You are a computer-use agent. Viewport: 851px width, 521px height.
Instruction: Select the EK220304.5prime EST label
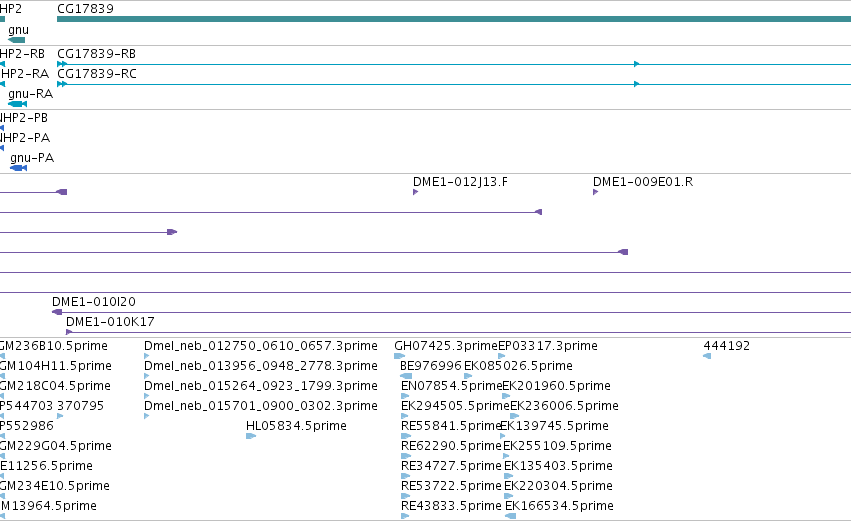click(558, 486)
